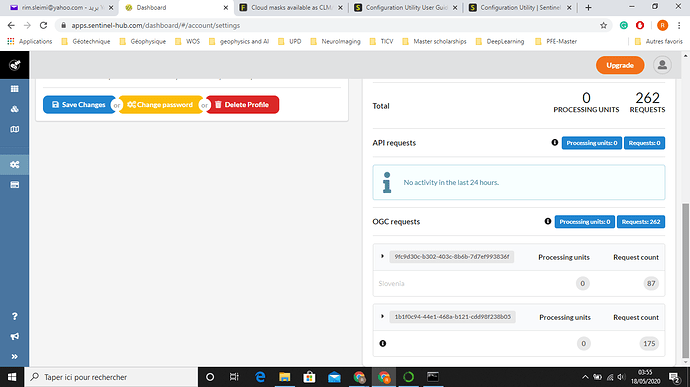Click the Slovenia configuration name
This screenshot has width=690, height=387.
coord(391,284)
